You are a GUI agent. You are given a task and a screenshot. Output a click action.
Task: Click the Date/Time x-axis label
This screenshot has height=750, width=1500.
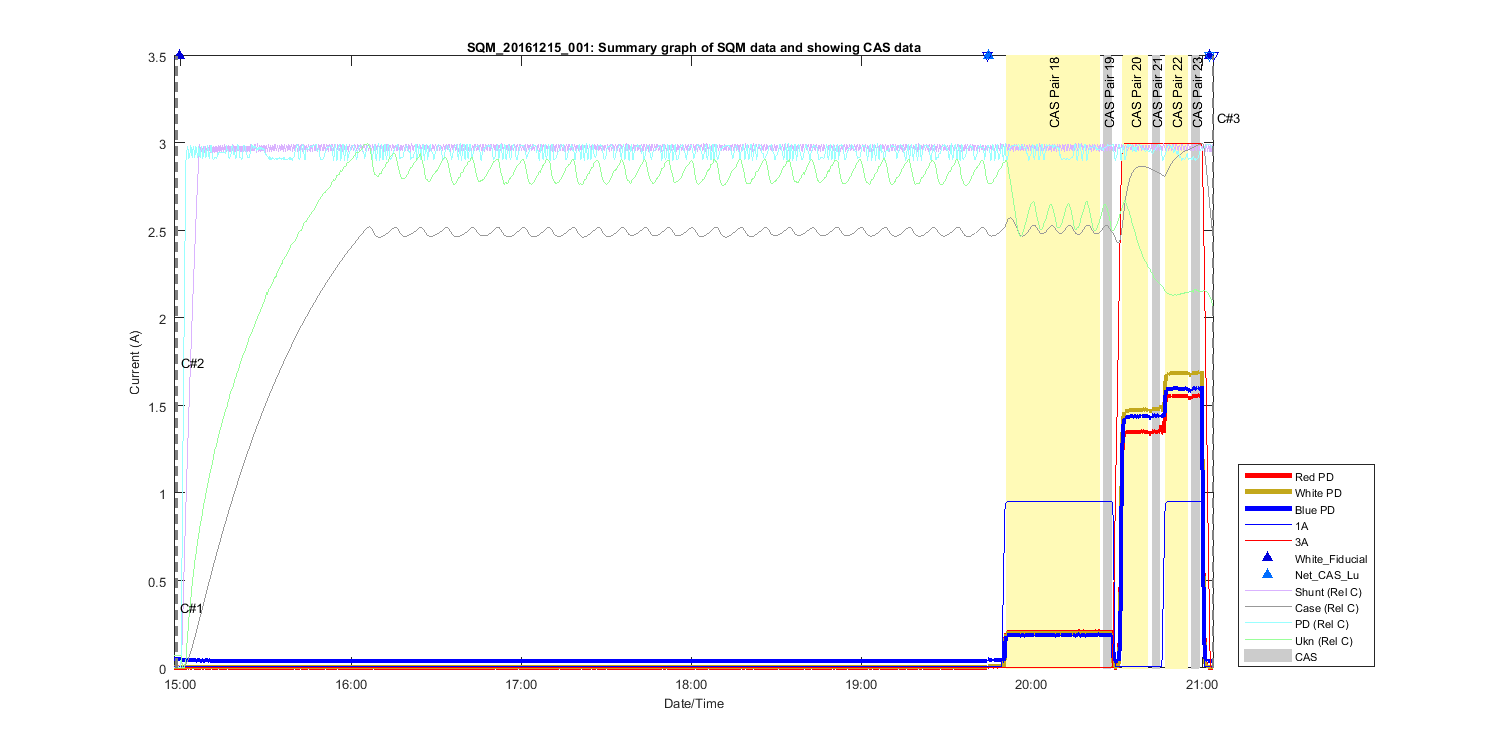point(693,704)
